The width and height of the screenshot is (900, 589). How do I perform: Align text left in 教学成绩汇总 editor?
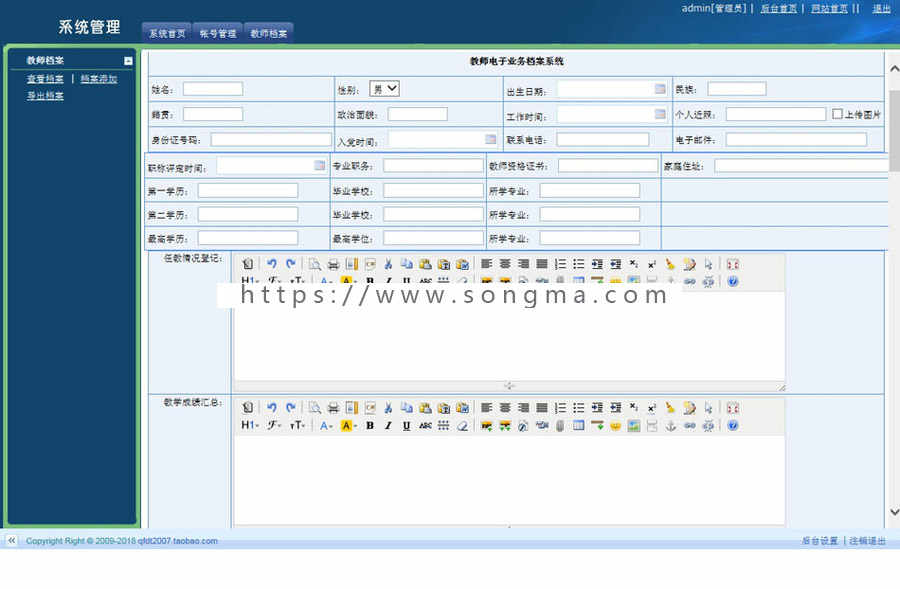coord(486,408)
